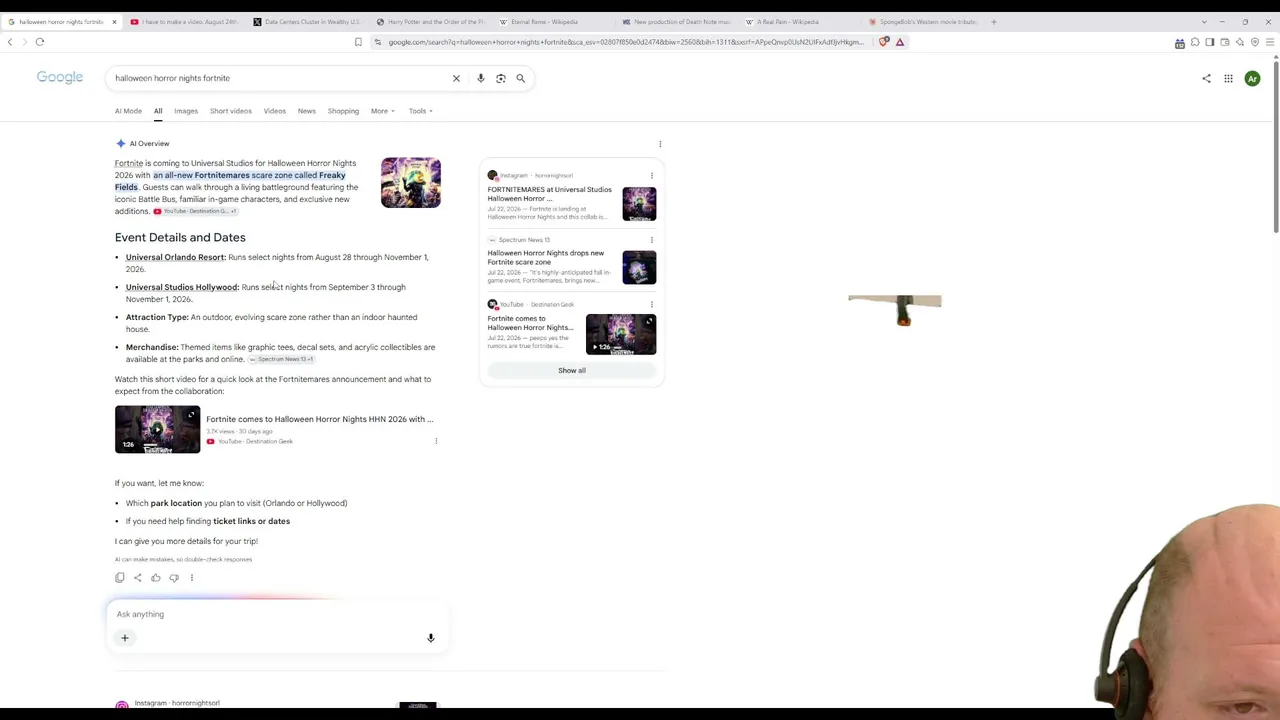Switch to the Eternal Rome Wikipedia tab
The image size is (1280, 720).
[x=552, y=21]
